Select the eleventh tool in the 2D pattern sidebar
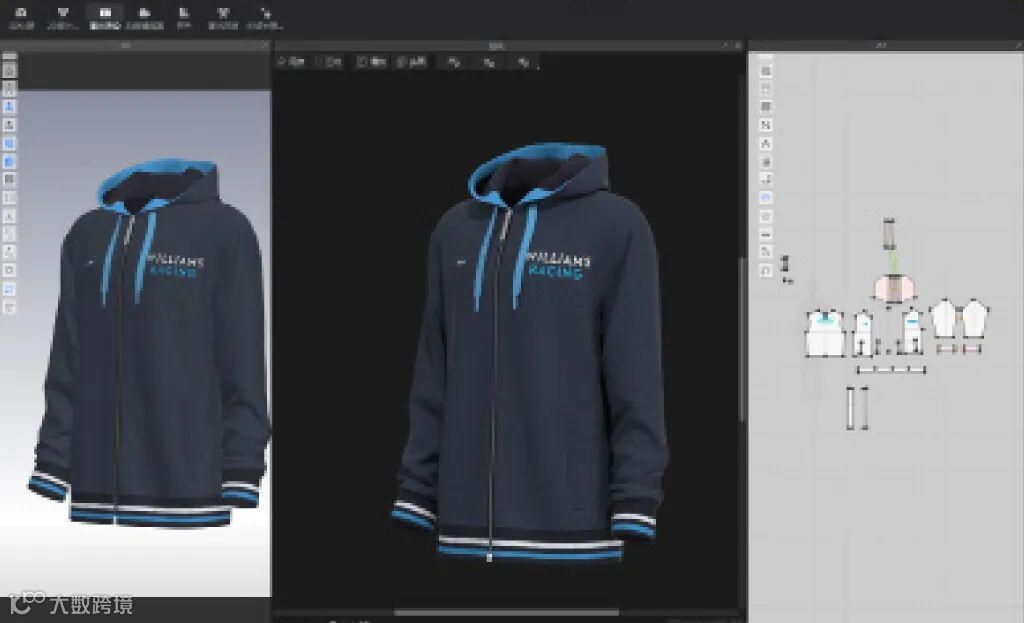This screenshot has height=623, width=1024. [766, 252]
